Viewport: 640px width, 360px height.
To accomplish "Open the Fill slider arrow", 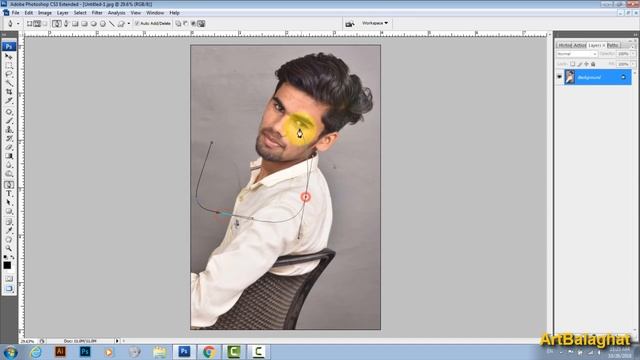I will tap(633, 64).
